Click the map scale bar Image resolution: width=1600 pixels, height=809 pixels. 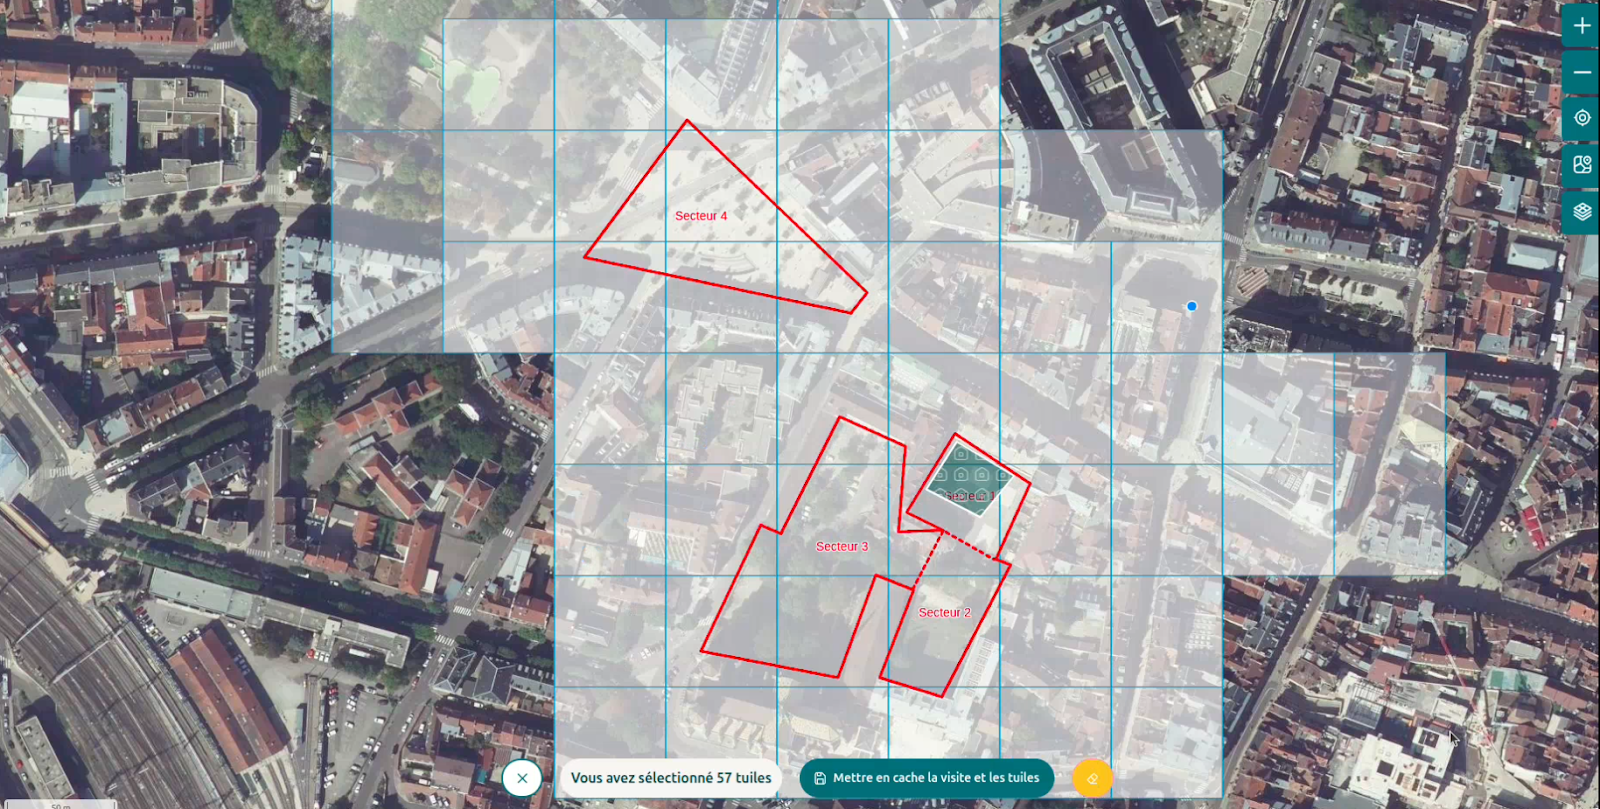click(x=60, y=804)
